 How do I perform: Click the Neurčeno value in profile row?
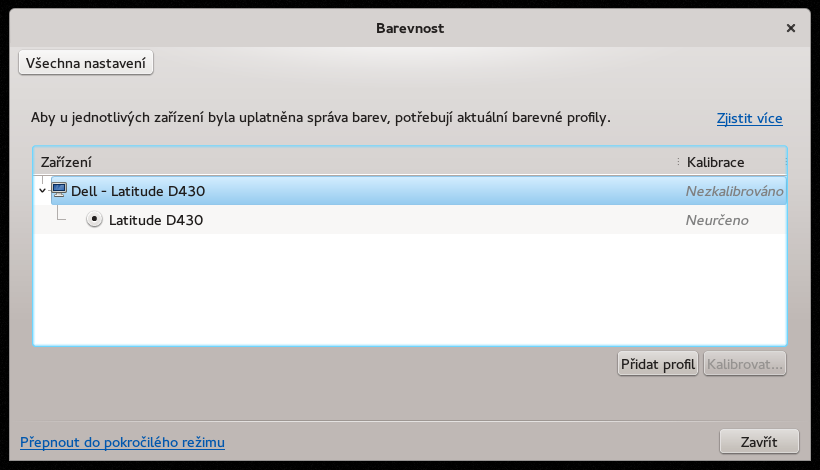(717, 220)
